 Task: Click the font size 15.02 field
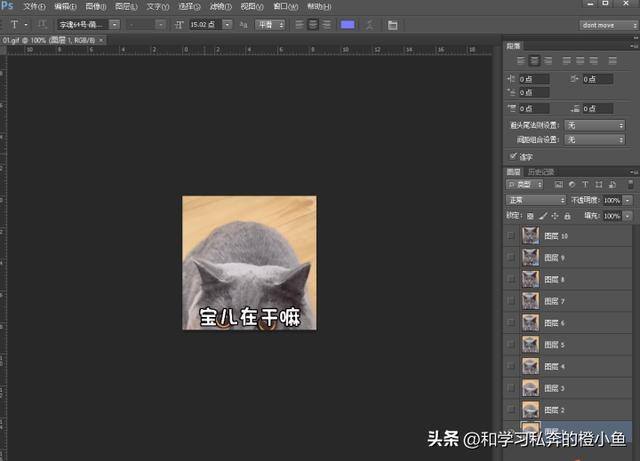click(x=205, y=24)
